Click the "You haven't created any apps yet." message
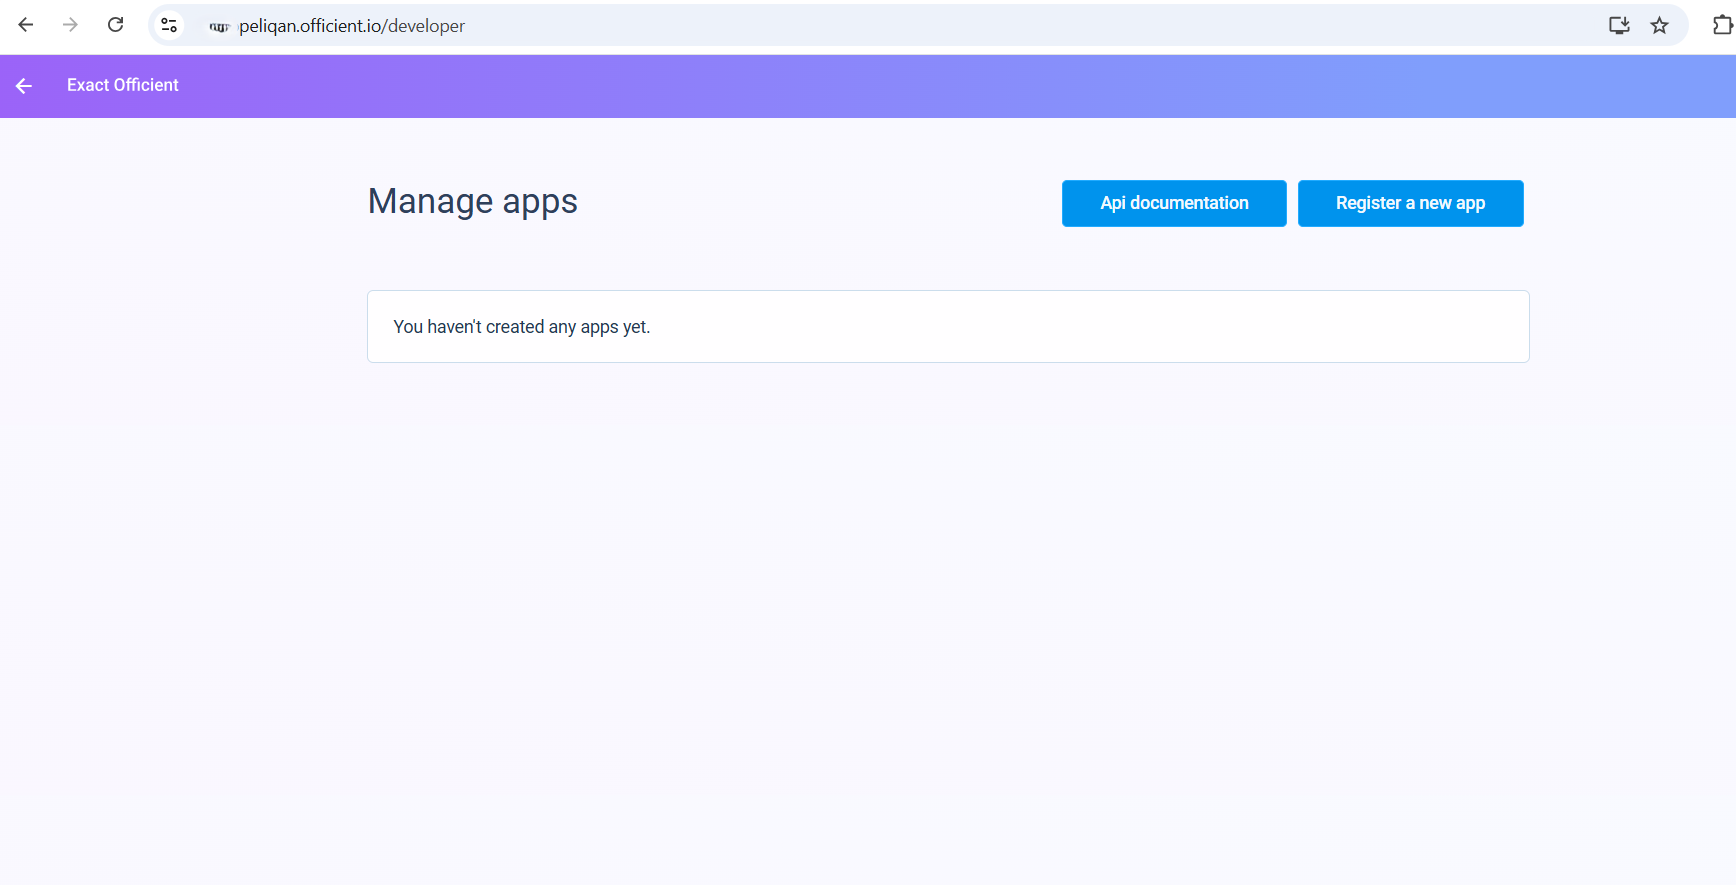The height and width of the screenshot is (885, 1736). 522,327
